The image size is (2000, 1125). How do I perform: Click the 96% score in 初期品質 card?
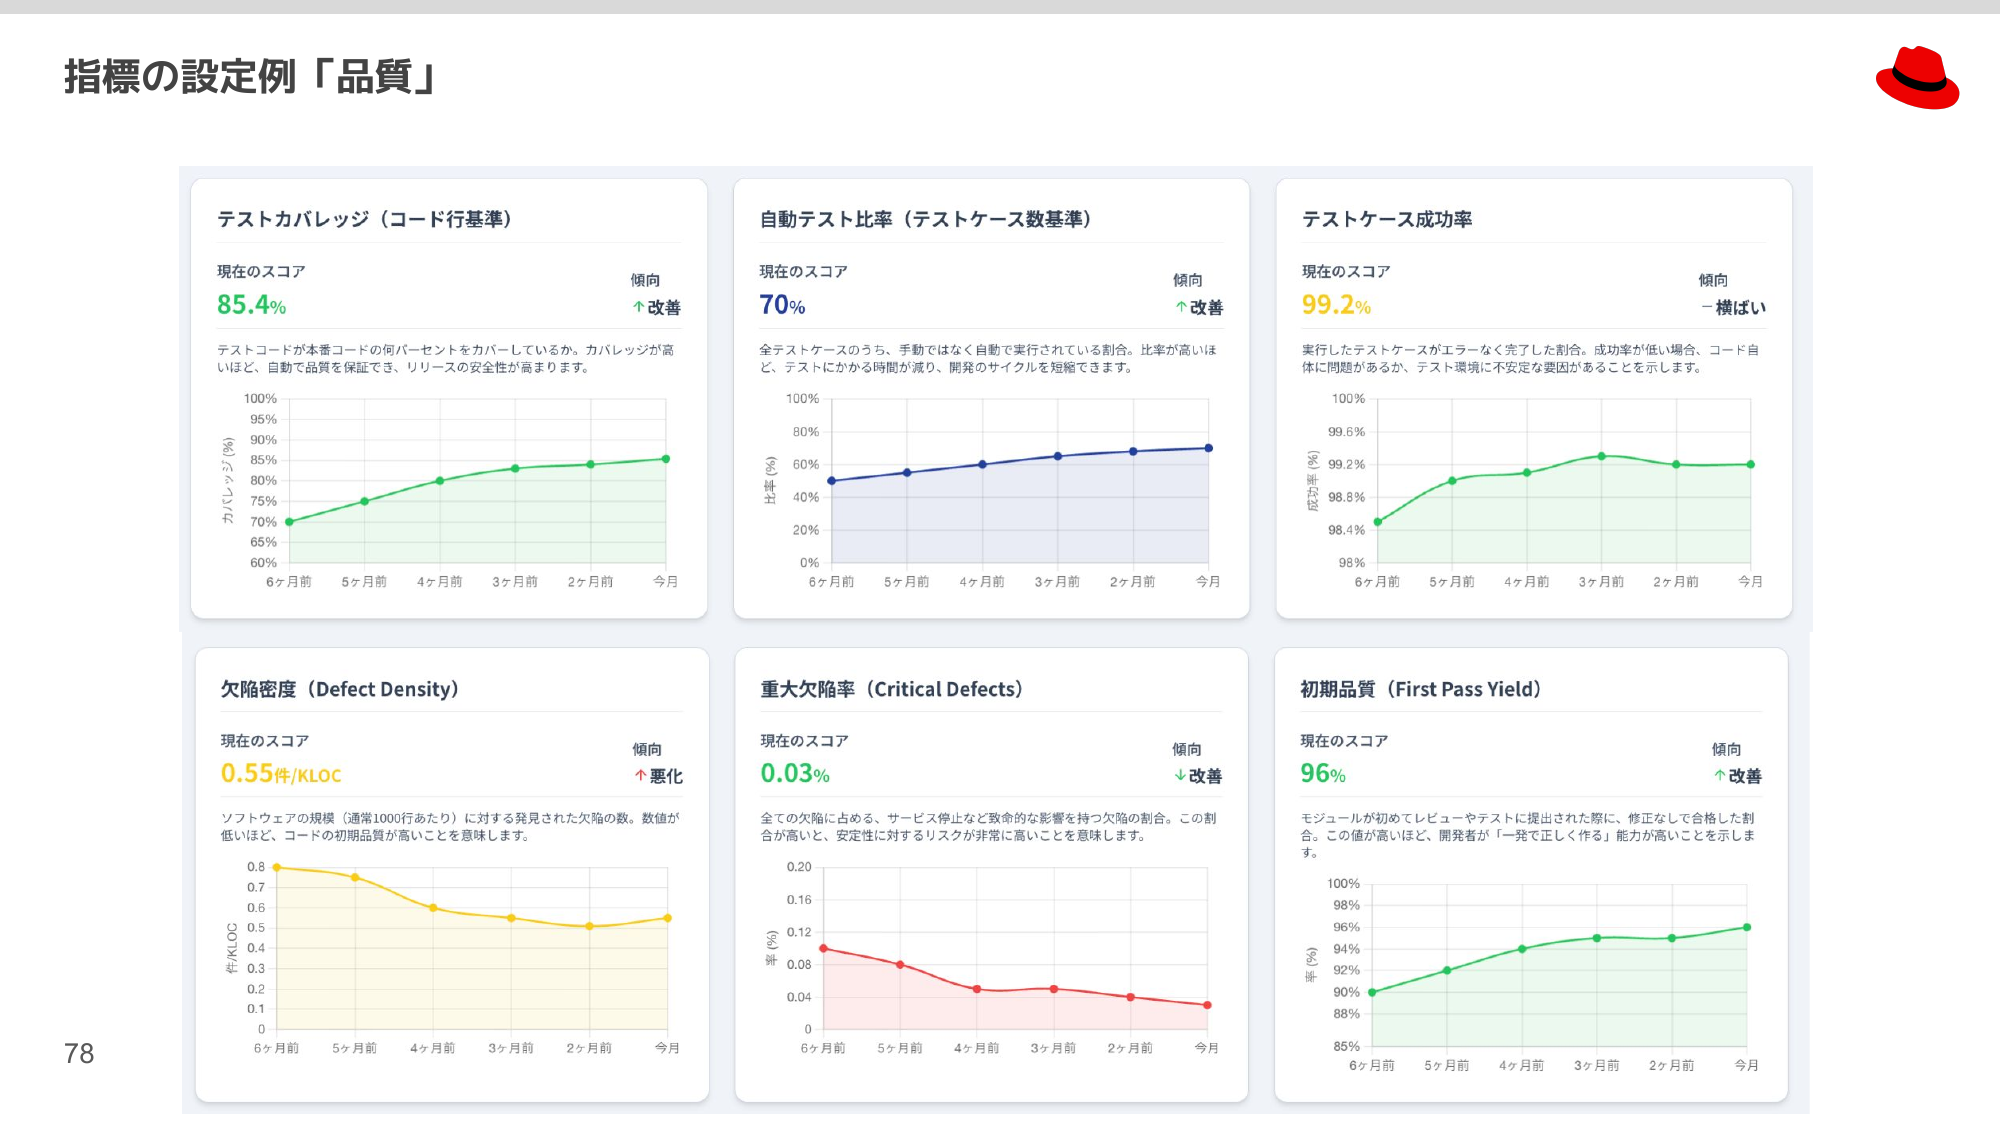tap(1322, 774)
